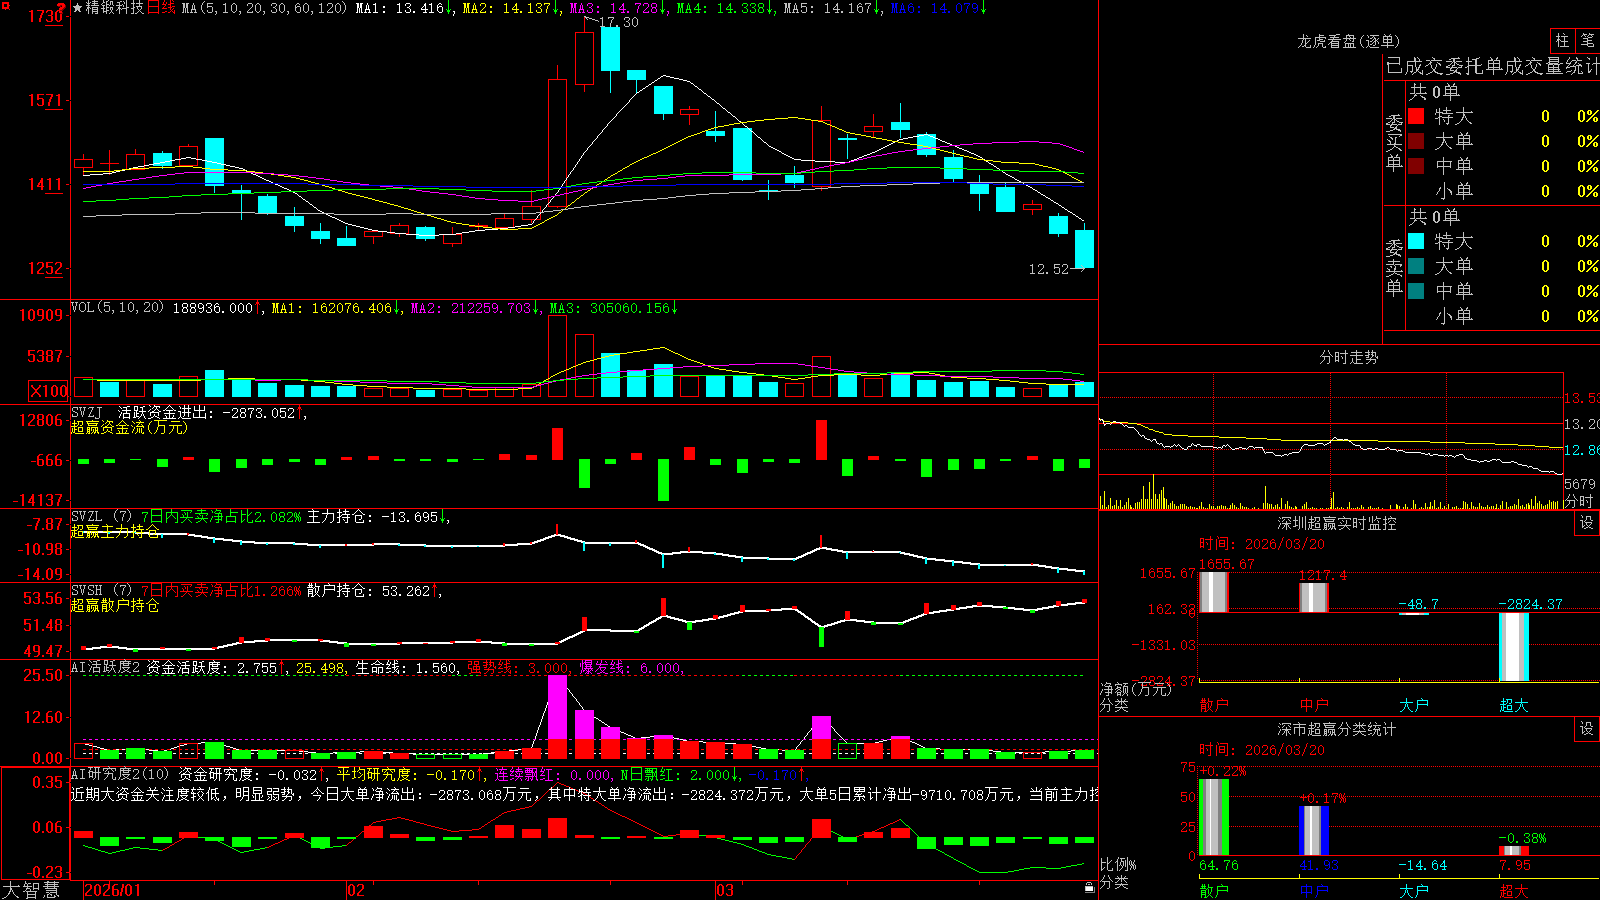This screenshot has width=1600, height=900.
Task: Click the SVZJ indicator name
Action: coord(87,412)
